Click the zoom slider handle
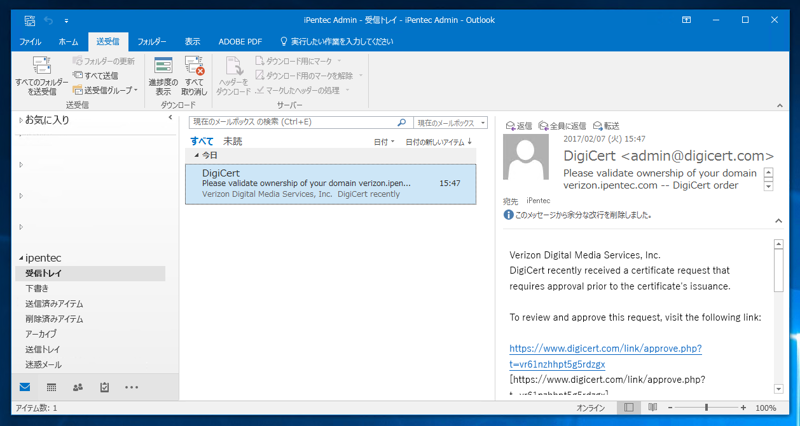The height and width of the screenshot is (426, 800). click(707, 408)
